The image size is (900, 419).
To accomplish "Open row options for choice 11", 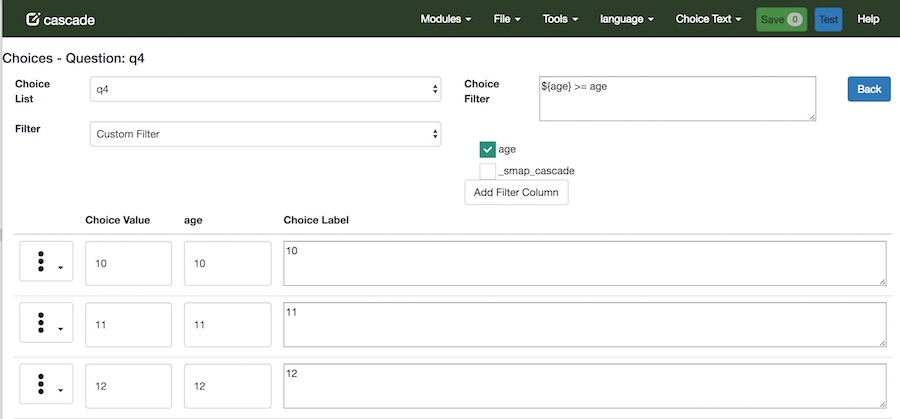I will (46, 323).
